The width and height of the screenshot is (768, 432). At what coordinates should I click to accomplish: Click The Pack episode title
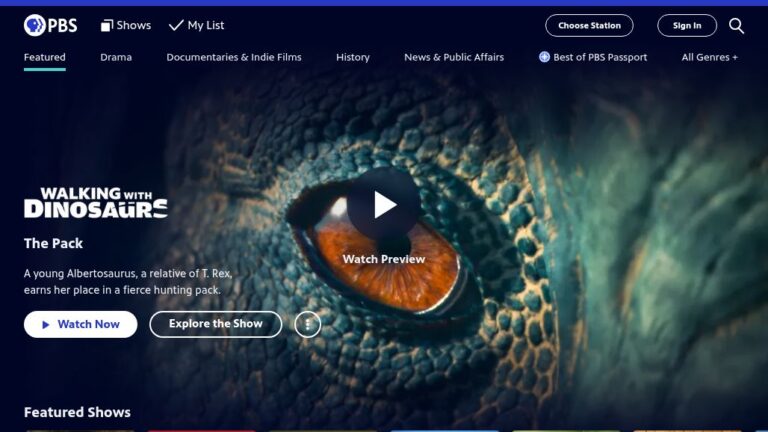coord(53,243)
